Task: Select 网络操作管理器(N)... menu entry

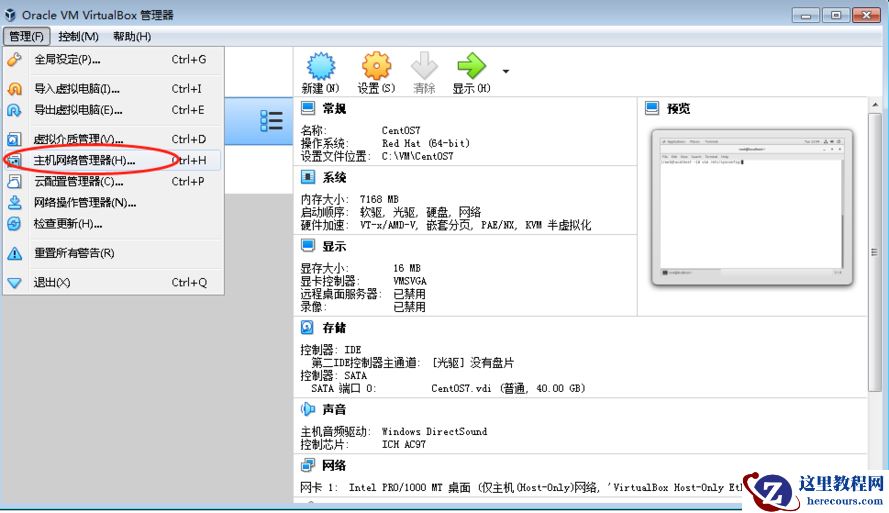Action: tap(113, 202)
